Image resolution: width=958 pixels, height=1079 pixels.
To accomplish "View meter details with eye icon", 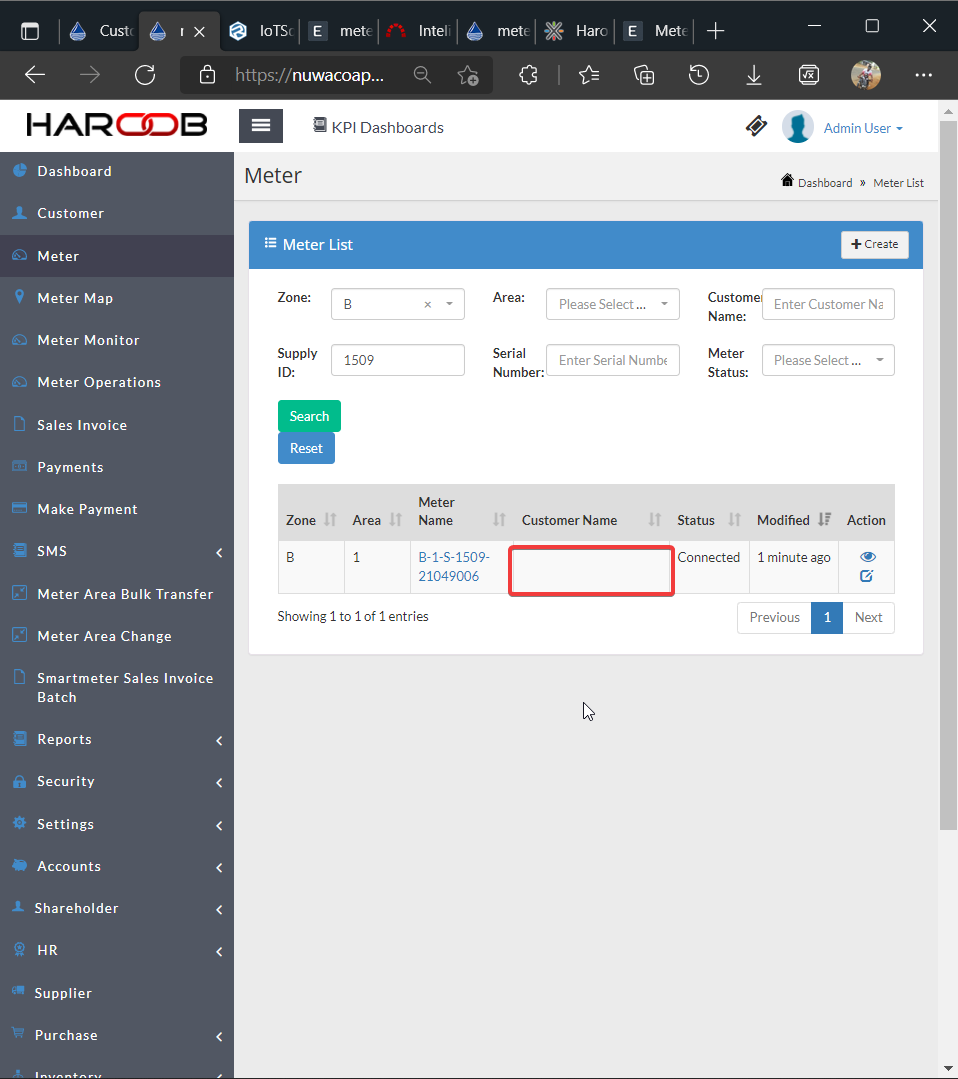I will pyautogui.click(x=867, y=557).
